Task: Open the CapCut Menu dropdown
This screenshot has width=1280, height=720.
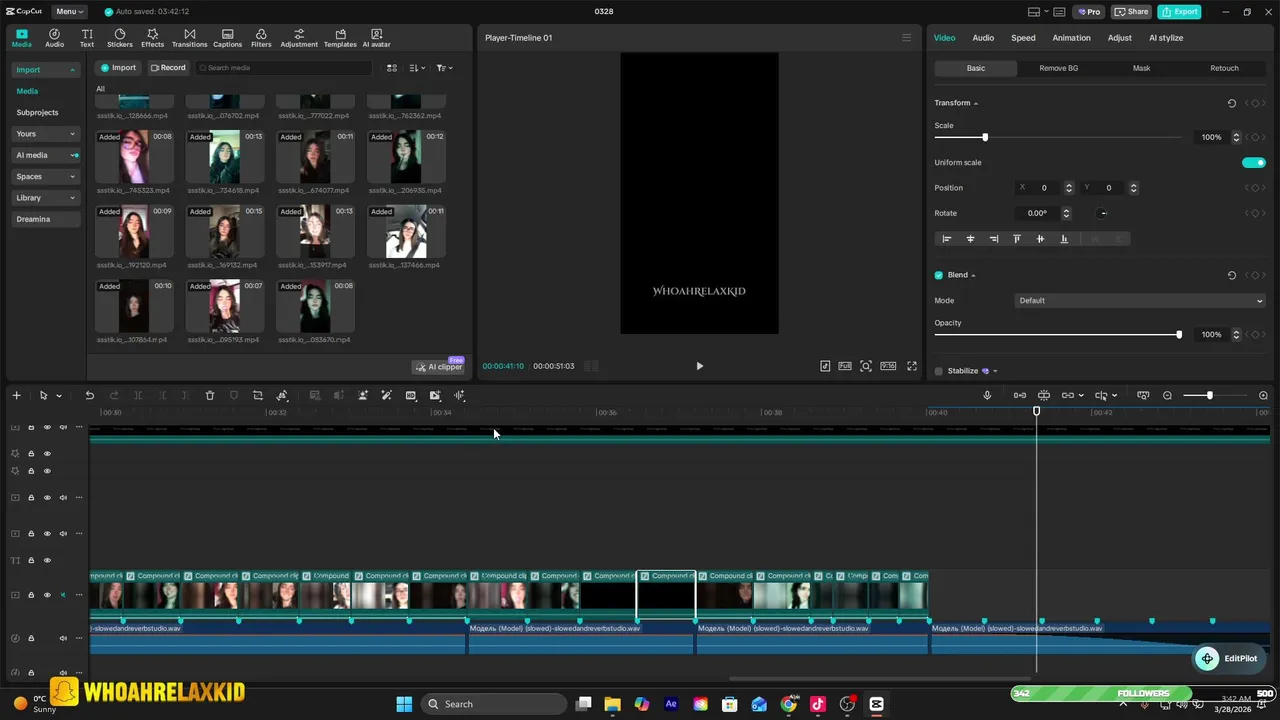Action: [70, 11]
